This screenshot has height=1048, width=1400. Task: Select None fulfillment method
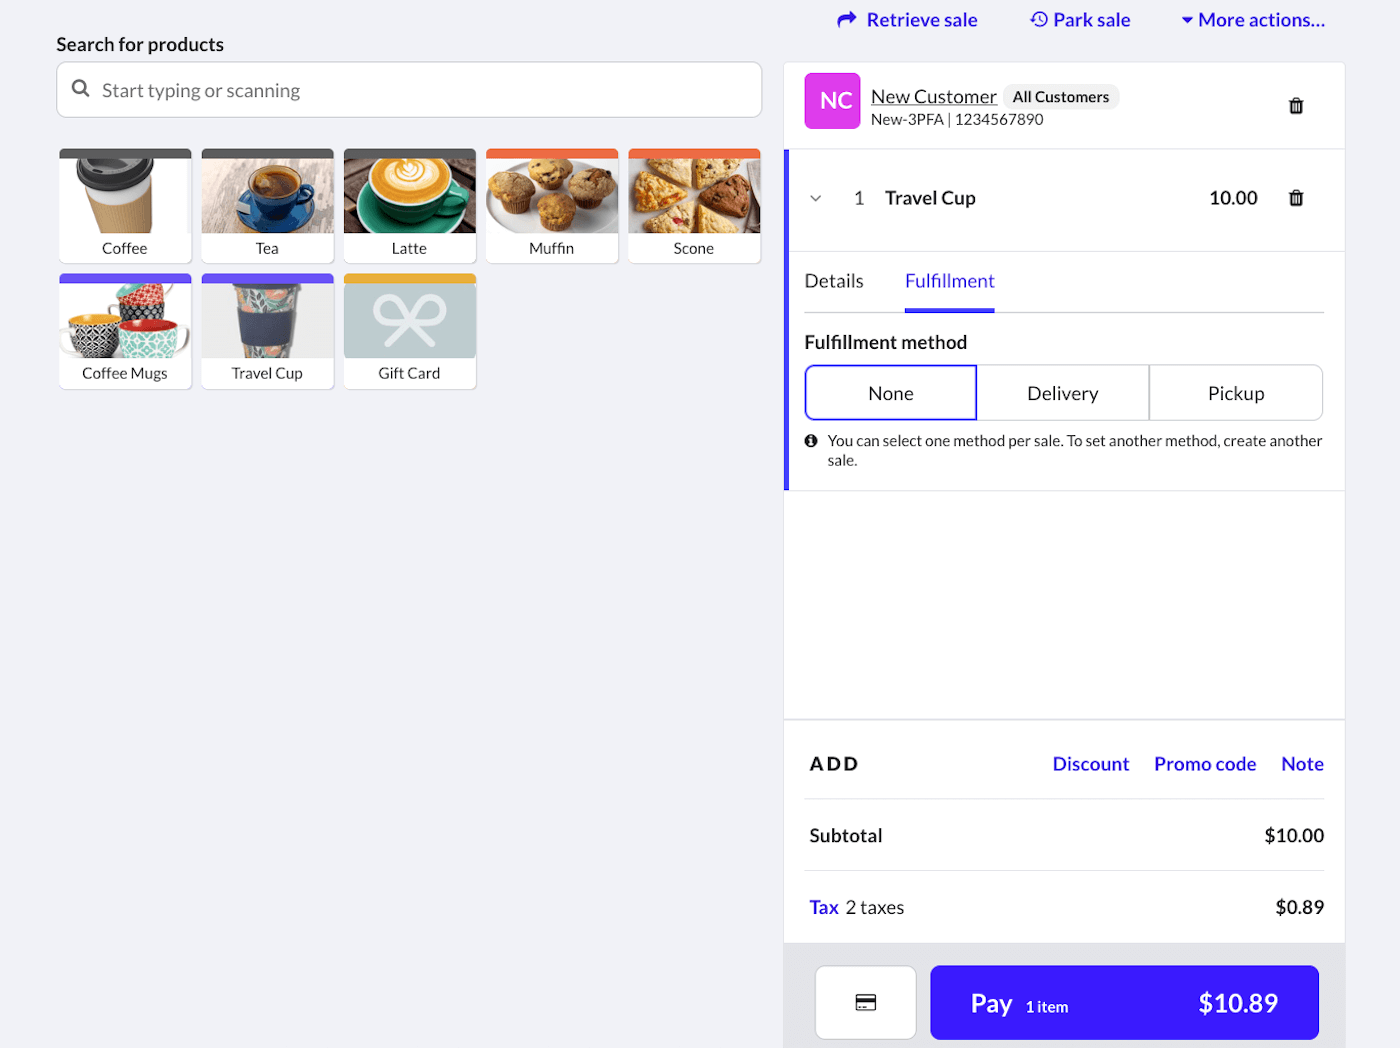[x=890, y=393]
